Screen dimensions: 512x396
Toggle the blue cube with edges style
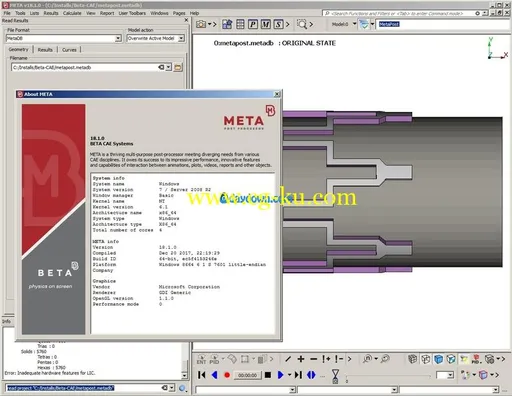451,359
